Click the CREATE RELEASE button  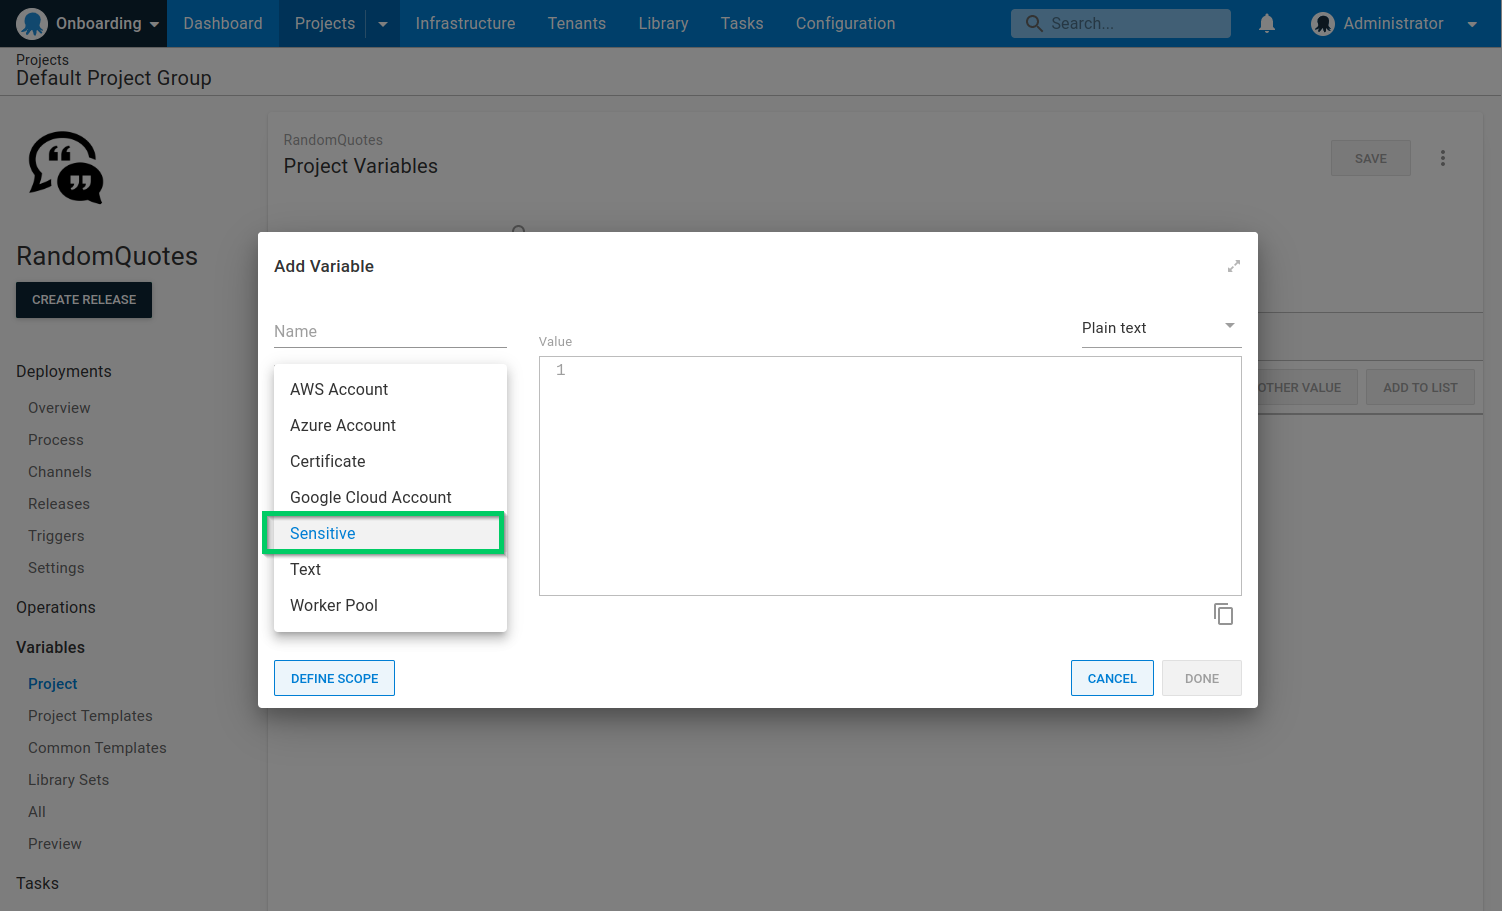[83, 300]
